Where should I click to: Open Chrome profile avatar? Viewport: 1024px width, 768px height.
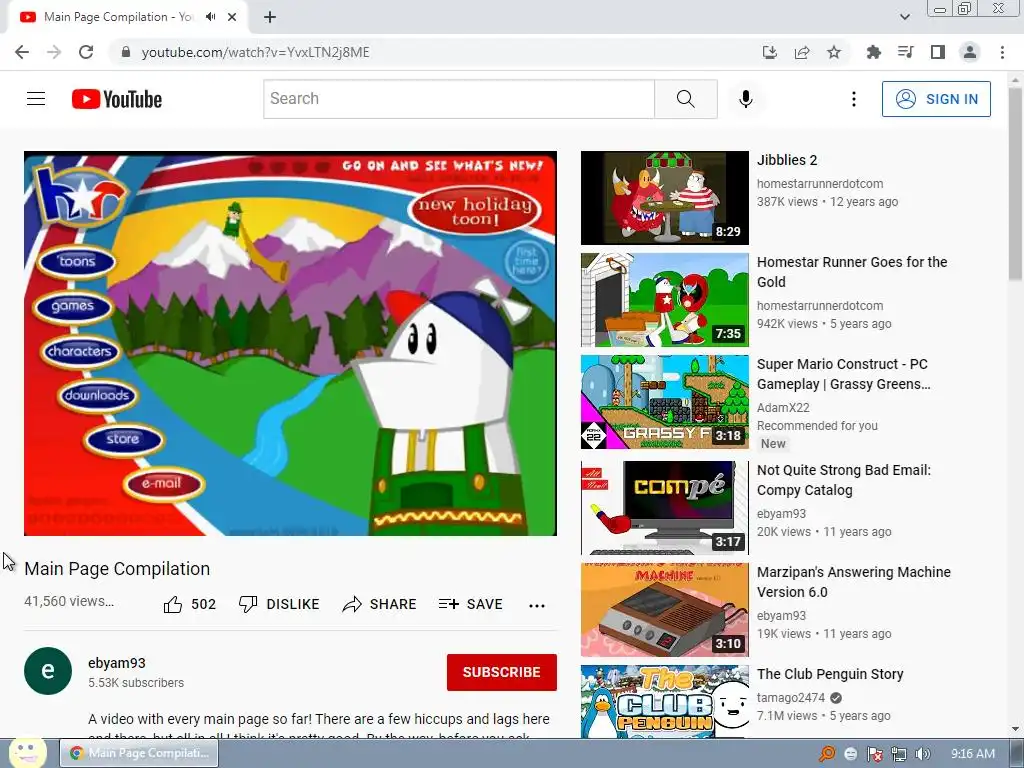pyautogui.click(x=970, y=52)
